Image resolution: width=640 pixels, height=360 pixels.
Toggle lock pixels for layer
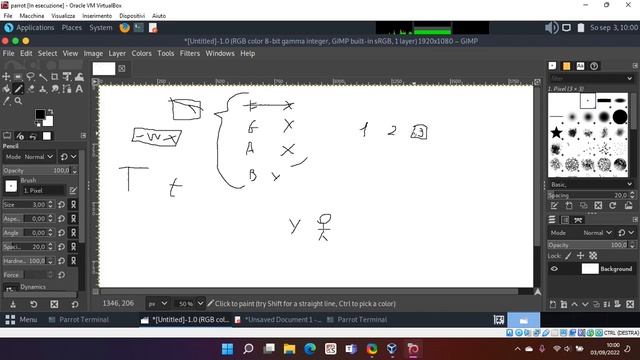pyautogui.click(x=568, y=256)
